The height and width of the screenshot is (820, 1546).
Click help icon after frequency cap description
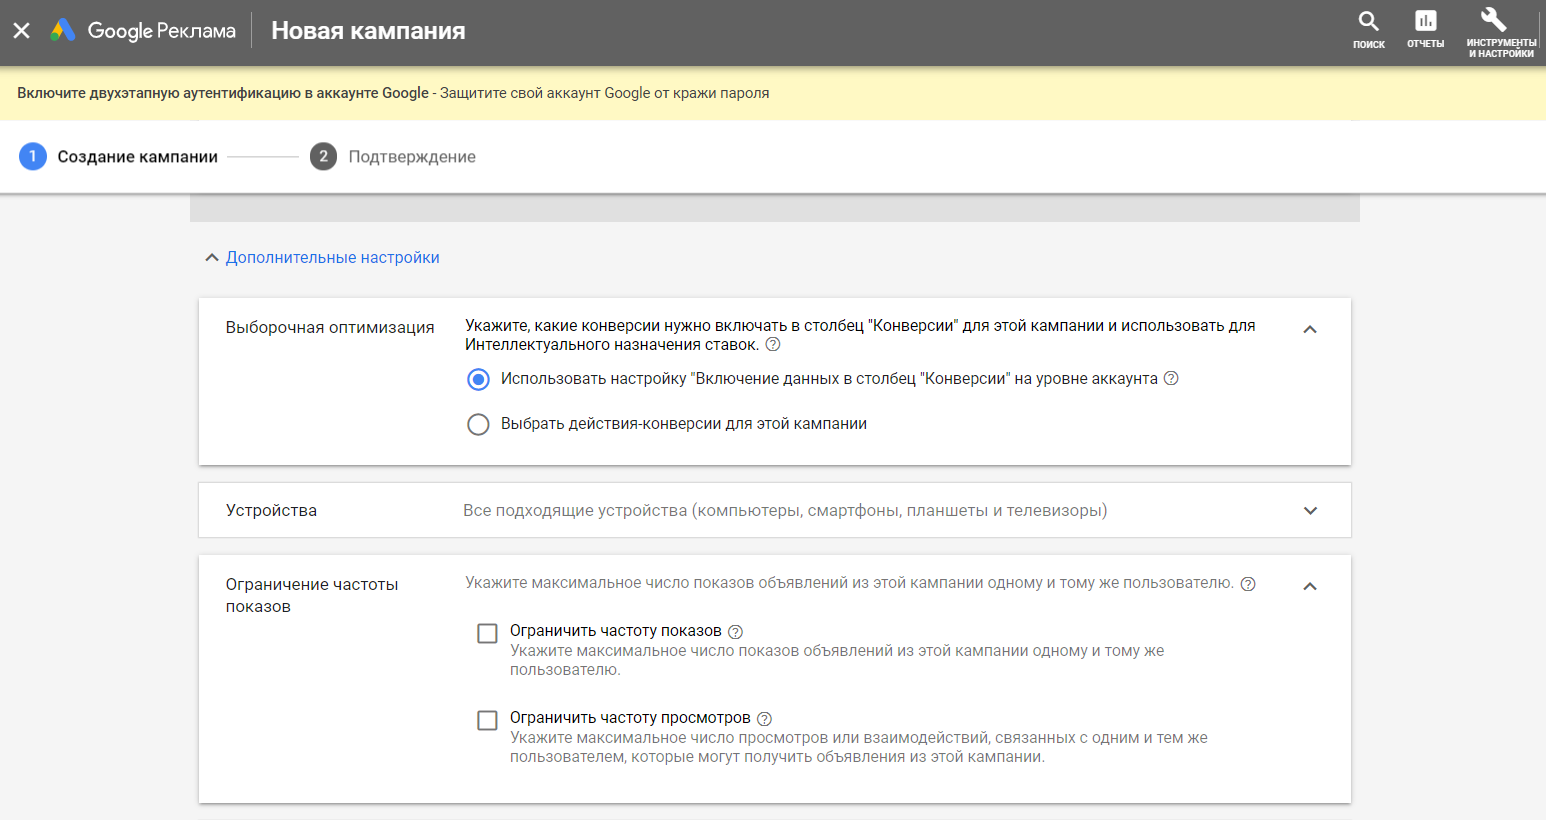(x=1248, y=584)
